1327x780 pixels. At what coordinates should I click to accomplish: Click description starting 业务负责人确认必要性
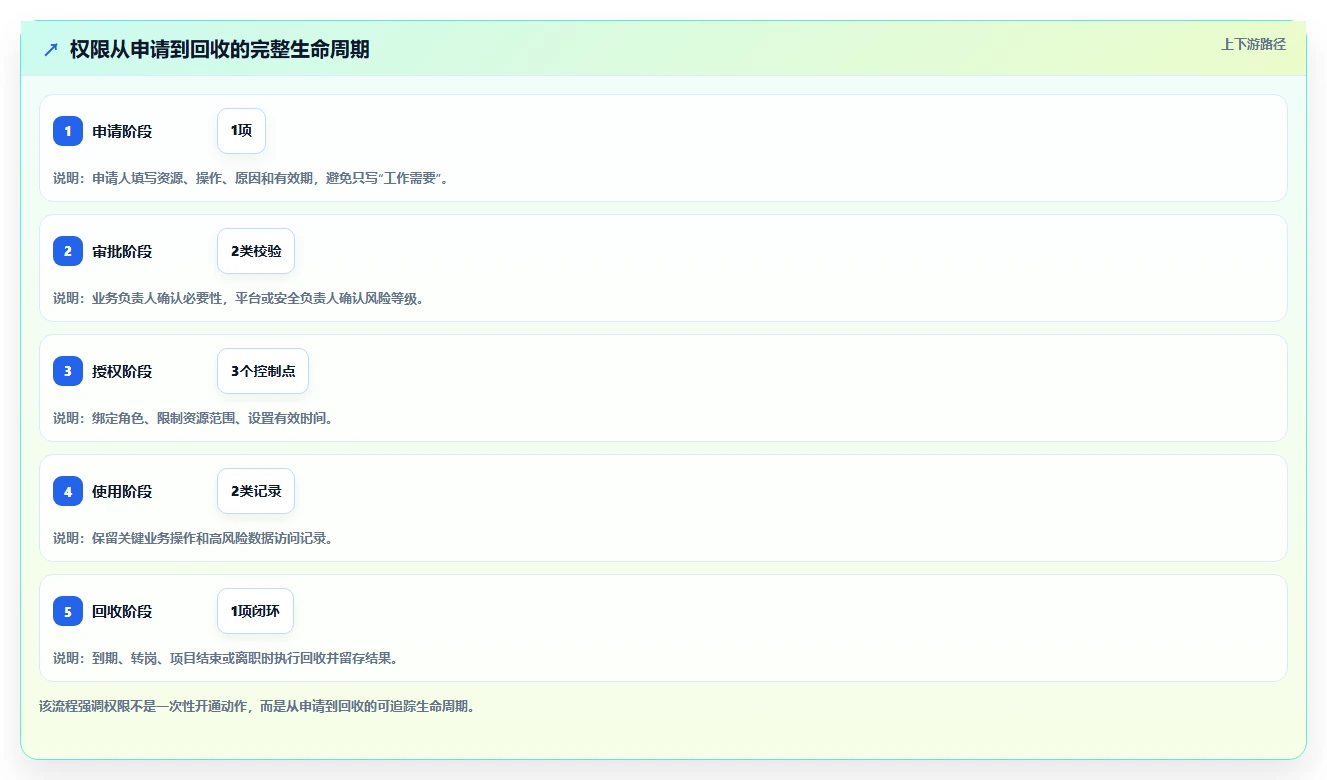pos(239,298)
